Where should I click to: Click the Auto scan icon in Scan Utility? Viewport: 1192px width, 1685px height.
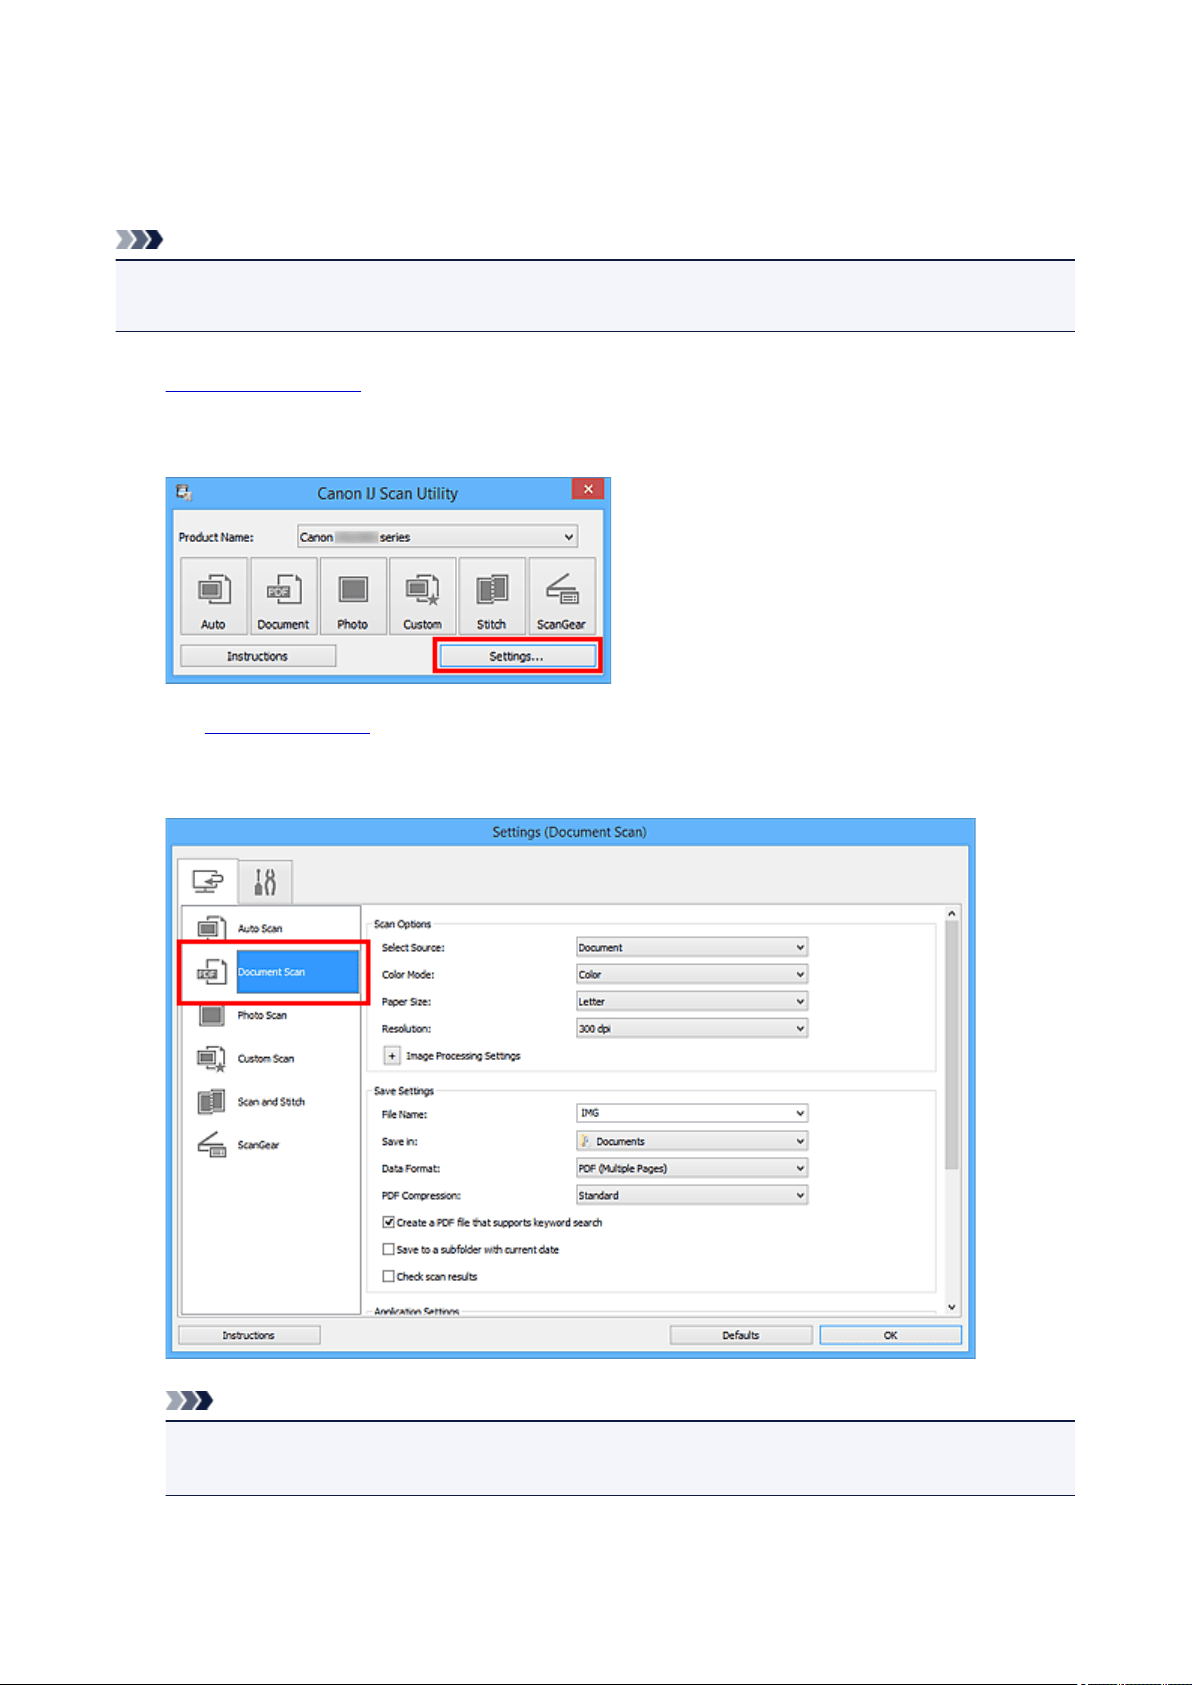[x=213, y=596]
